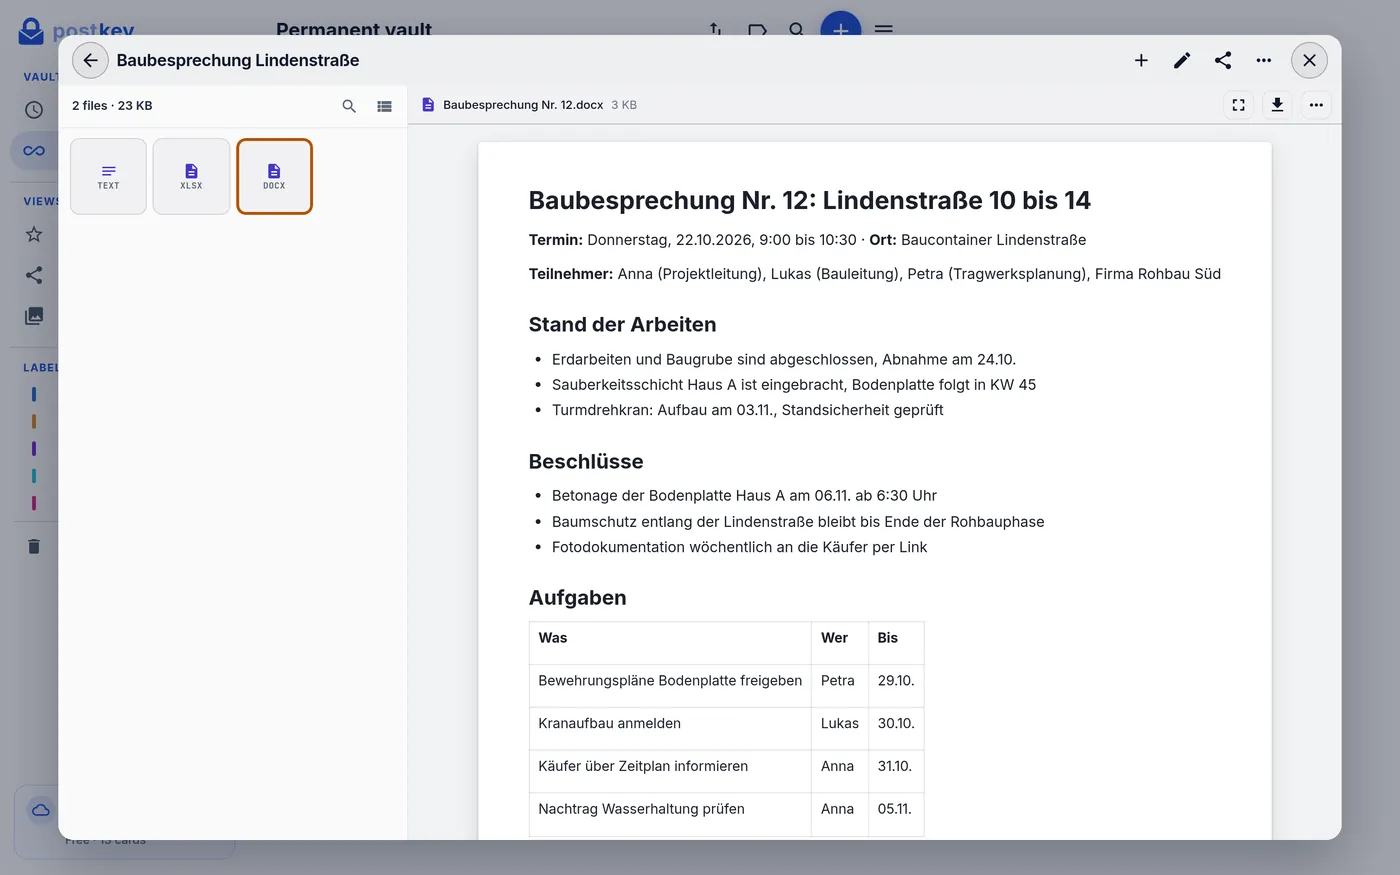Expand the document preview to fullscreen
The width and height of the screenshot is (1400, 875).
point(1238,105)
